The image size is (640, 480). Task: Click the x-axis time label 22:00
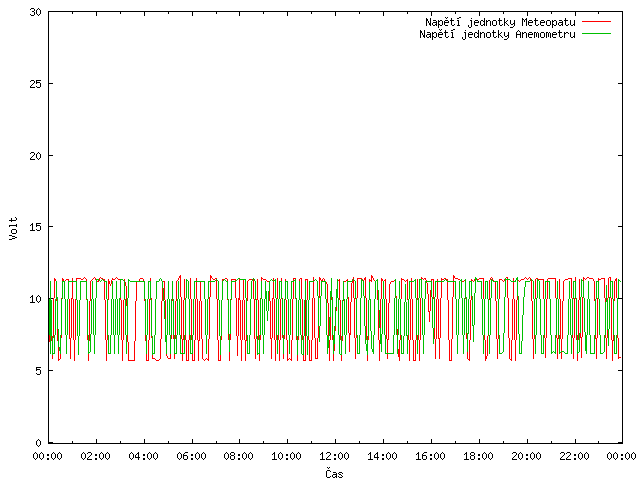(x=574, y=456)
